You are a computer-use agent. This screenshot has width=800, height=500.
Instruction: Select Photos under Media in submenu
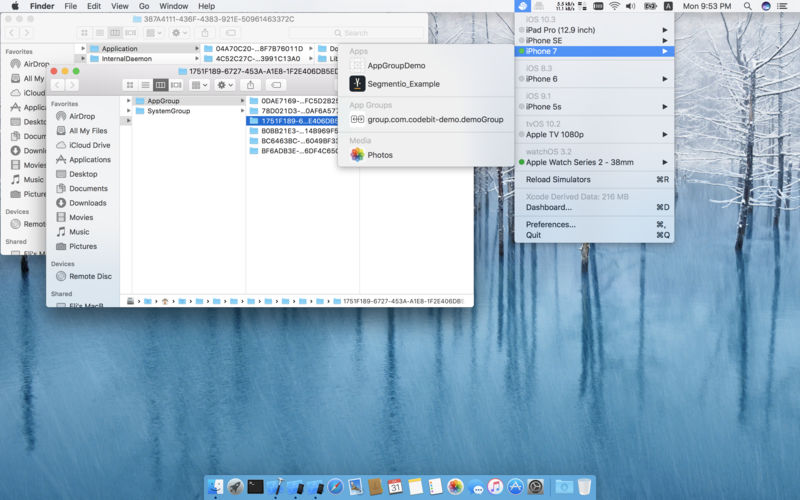(426, 155)
